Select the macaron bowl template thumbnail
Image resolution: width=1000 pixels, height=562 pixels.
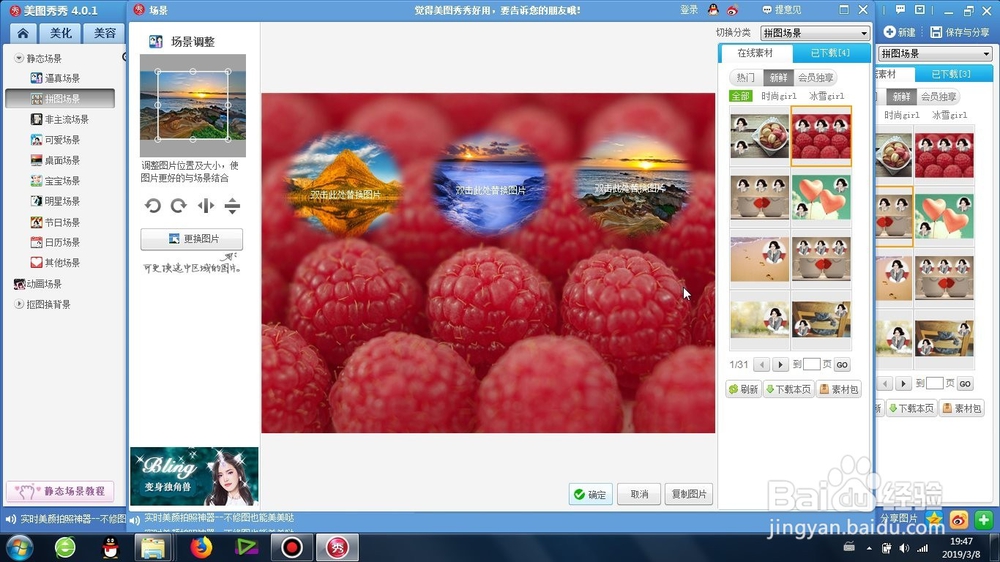click(760, 137)
